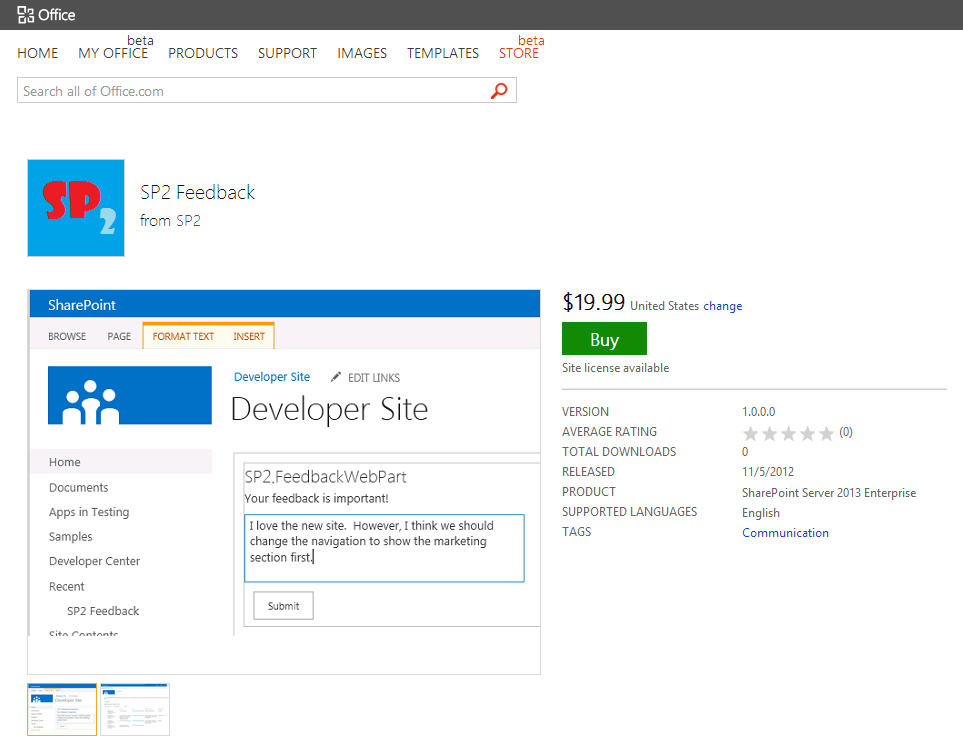The height and width of the screenshot is (746, 963).
Task: Click the SUPPORTED LANGUAGES label
Action: (x=630, y=511)
